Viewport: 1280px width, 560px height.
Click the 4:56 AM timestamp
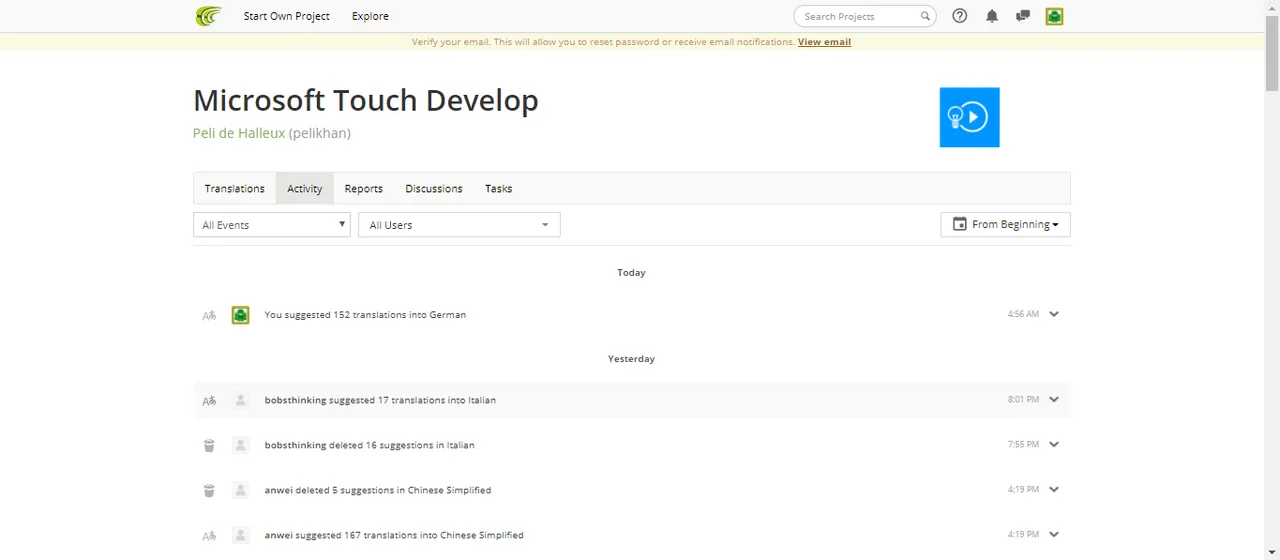click(1023, 314)
